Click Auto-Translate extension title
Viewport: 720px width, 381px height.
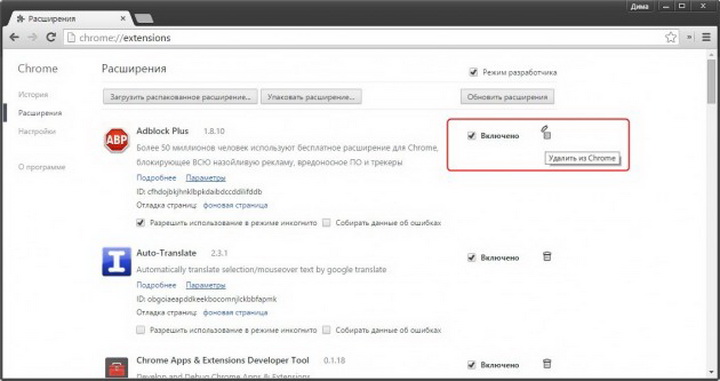166,253
